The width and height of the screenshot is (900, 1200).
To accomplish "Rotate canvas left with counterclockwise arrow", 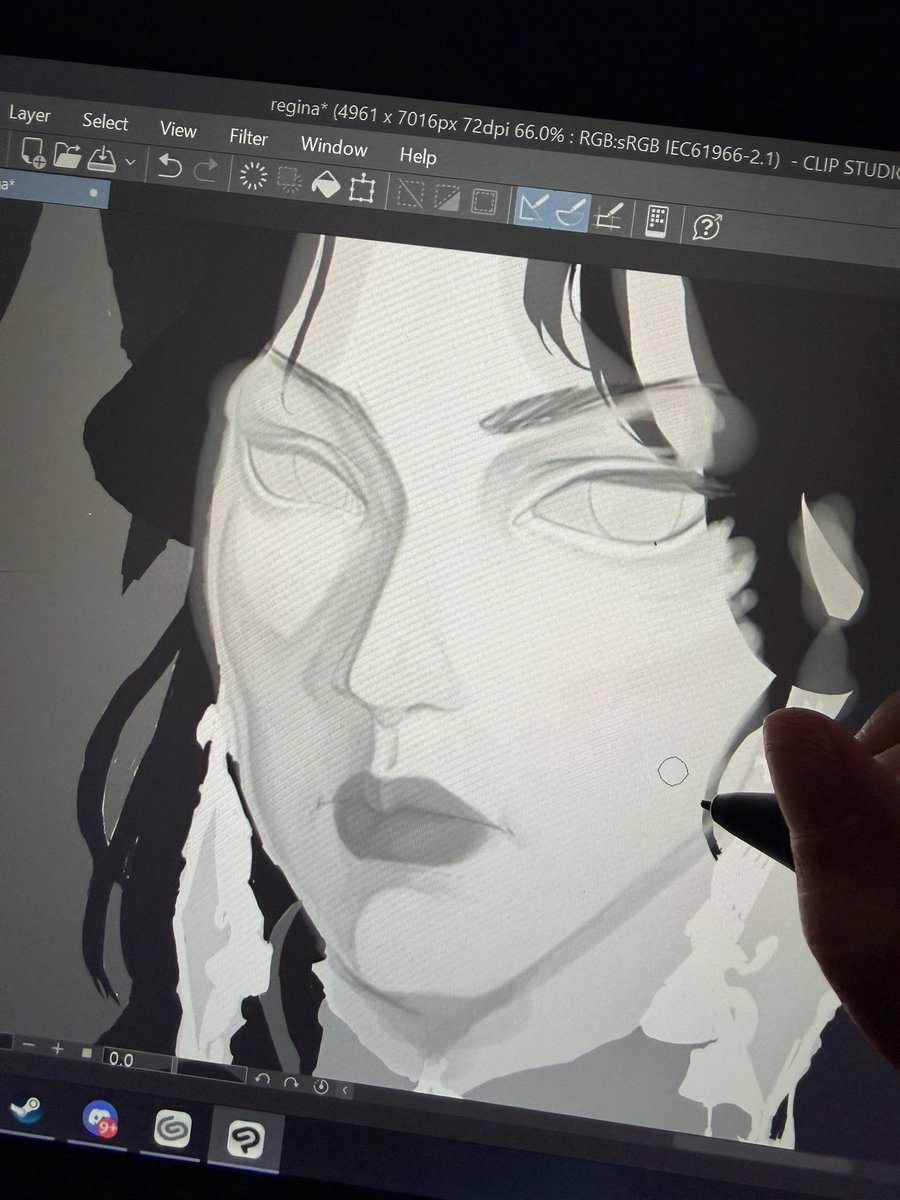I will (x=263, y=1079).
